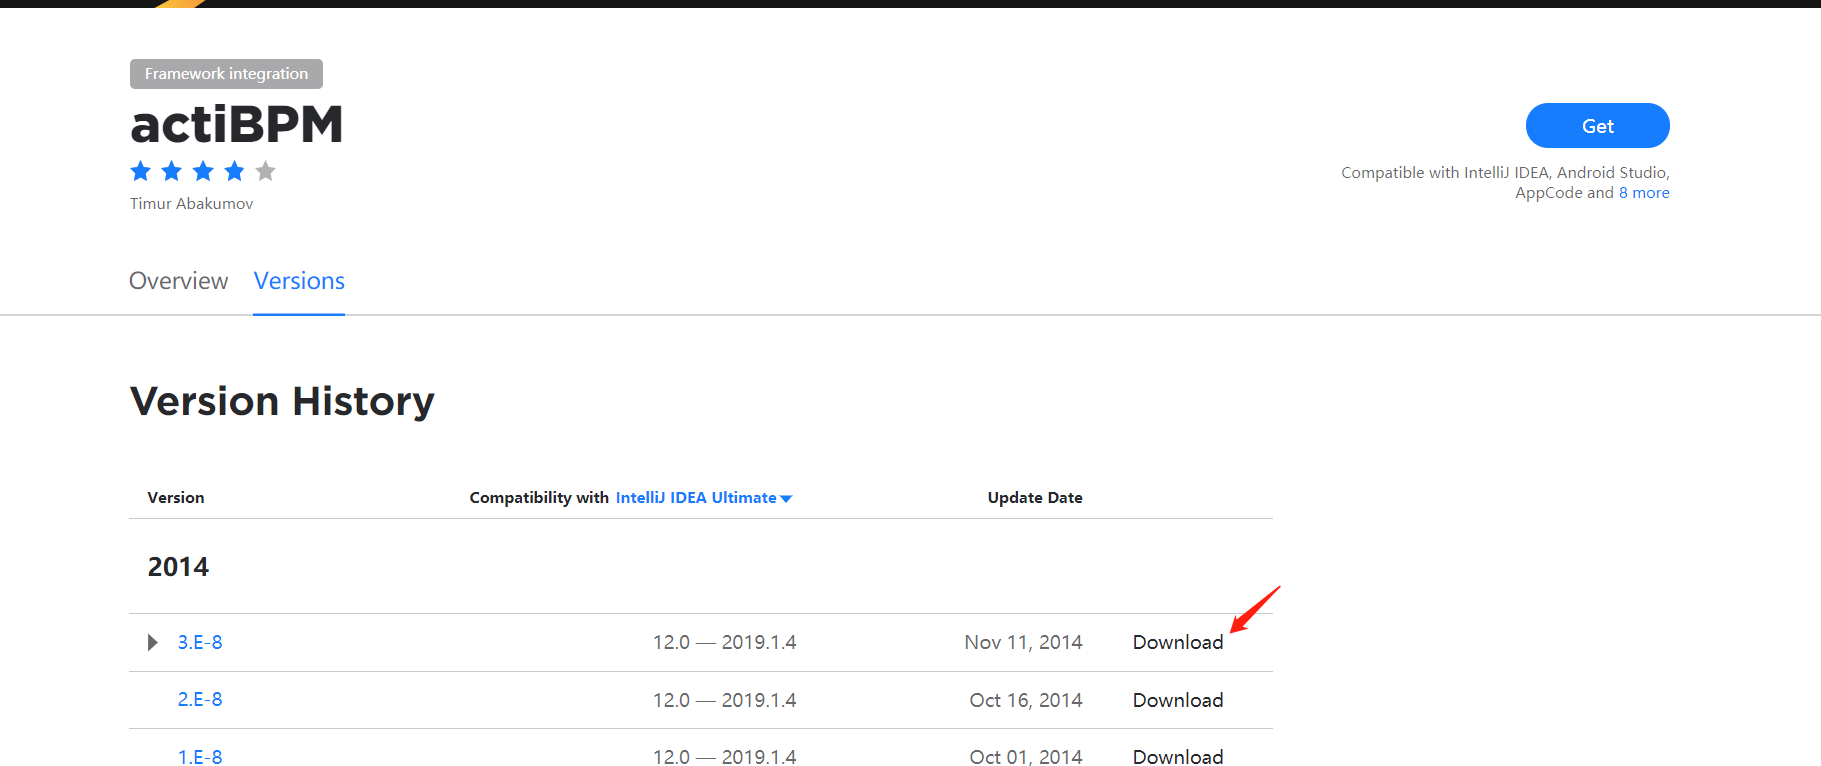
Task: Click the fifth gray rating star
Action: tap(265, 171)
